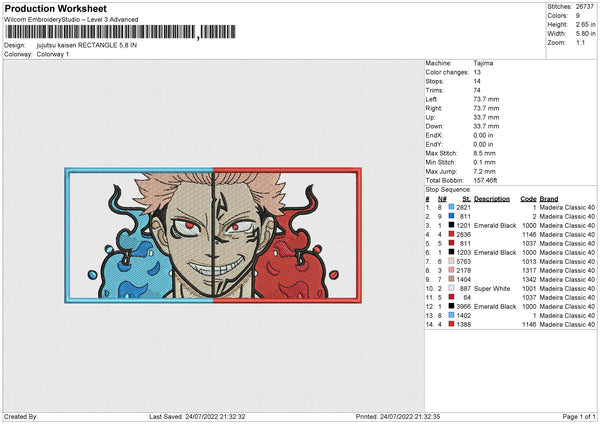
Task: Click the 'EndX:' label
Action: coord(434,135)
